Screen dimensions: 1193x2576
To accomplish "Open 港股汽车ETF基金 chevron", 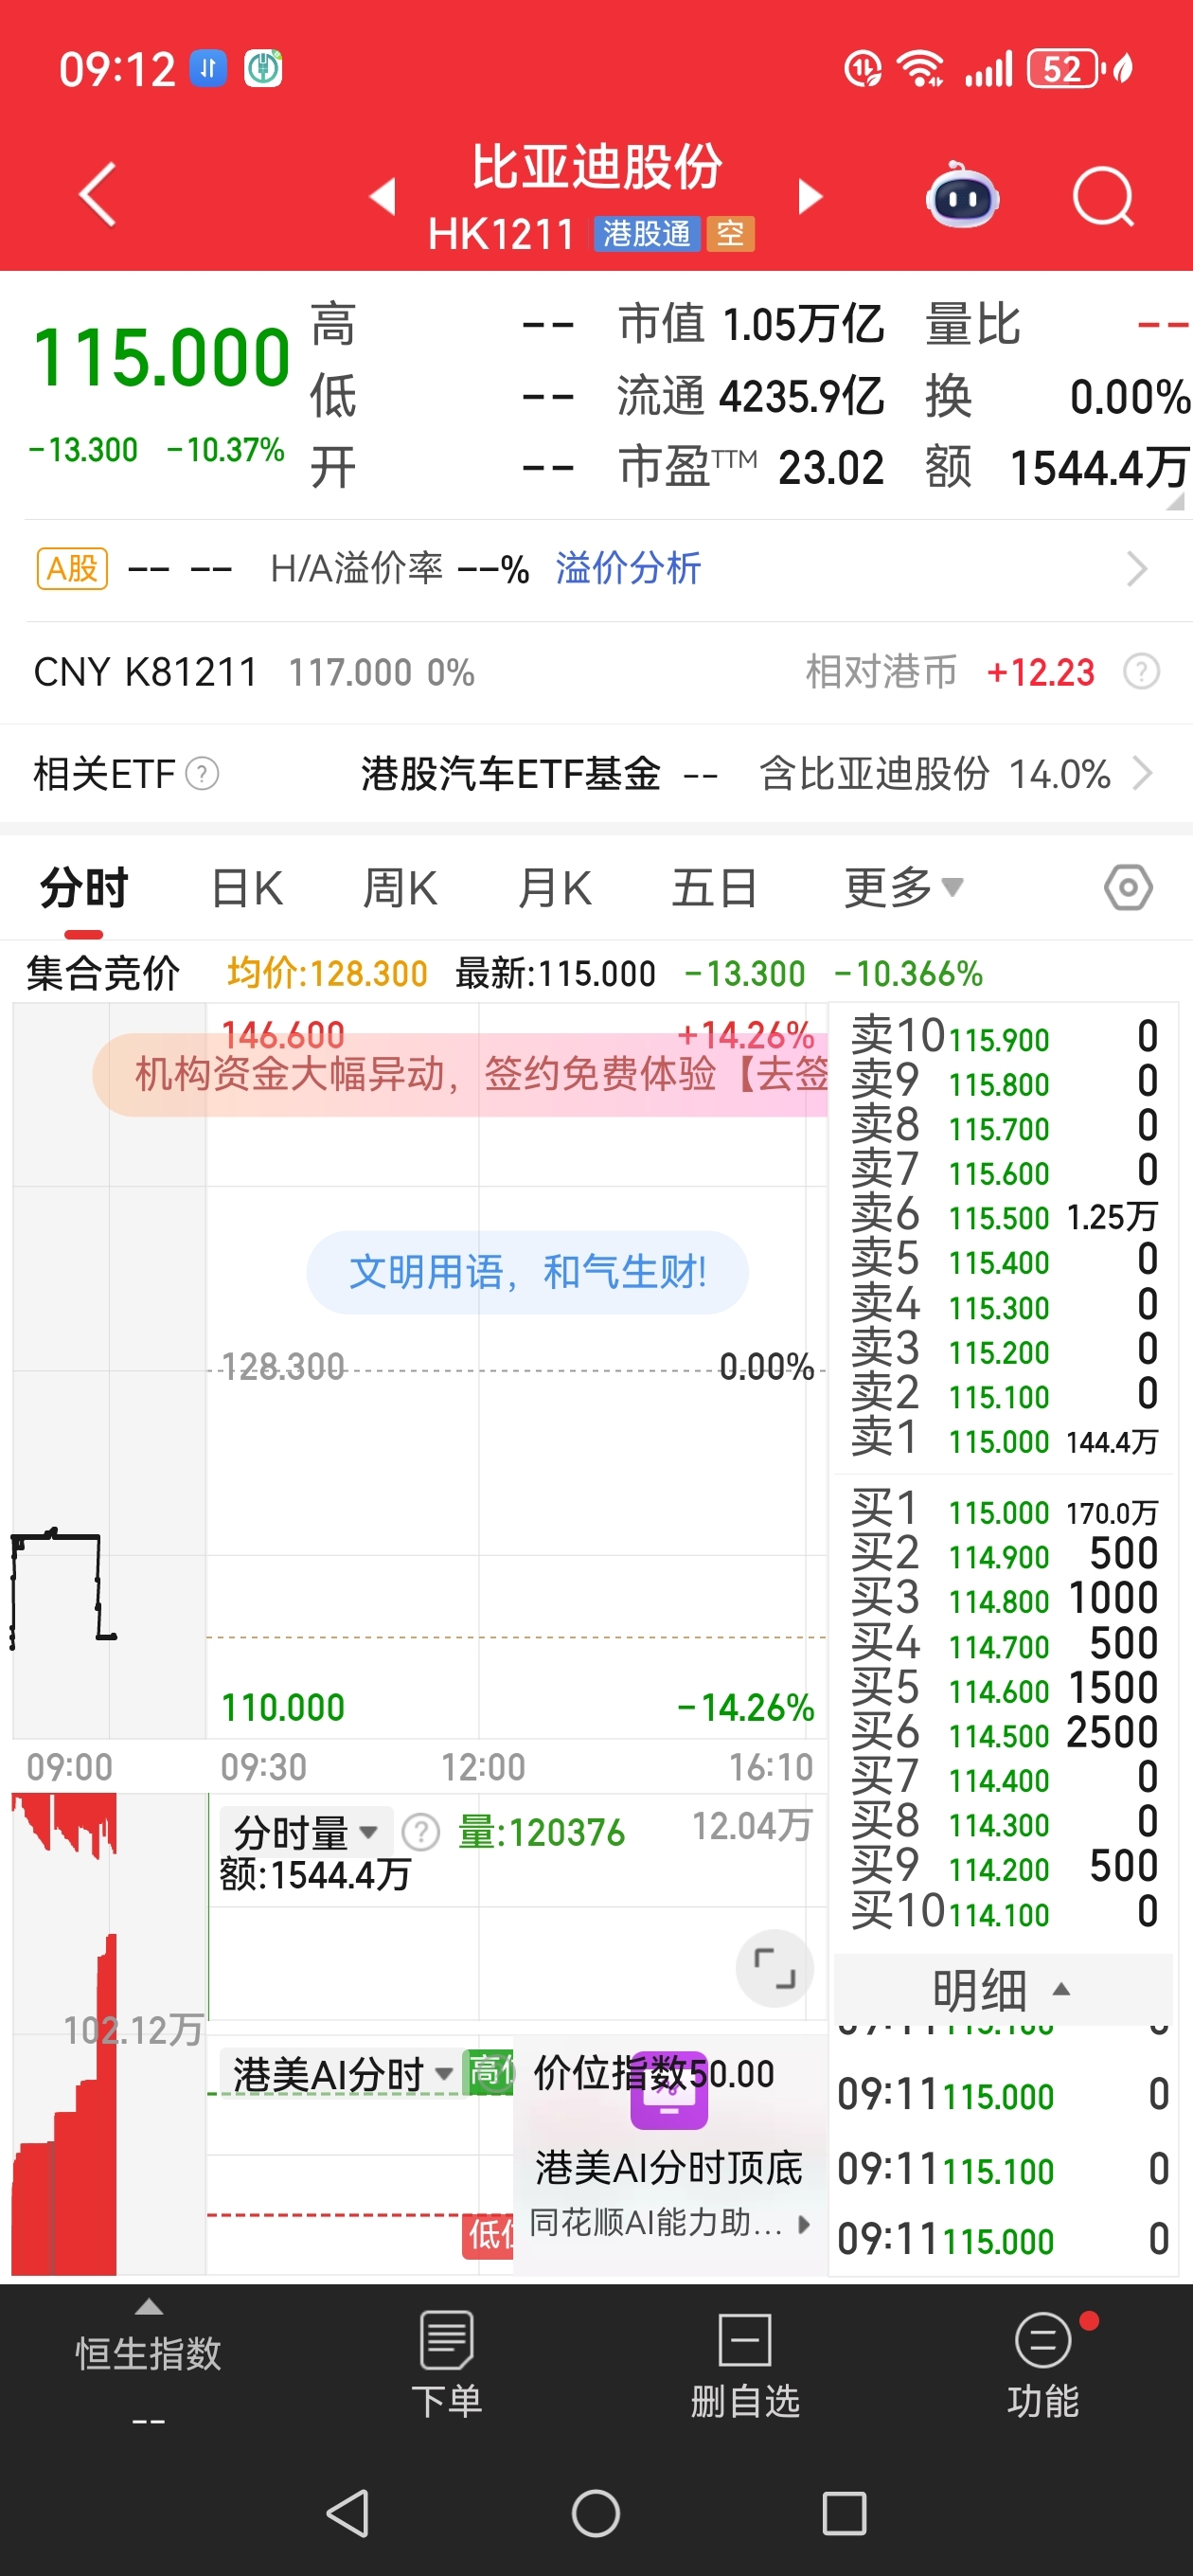I will pyautogui.click(x=1142, y=774).
